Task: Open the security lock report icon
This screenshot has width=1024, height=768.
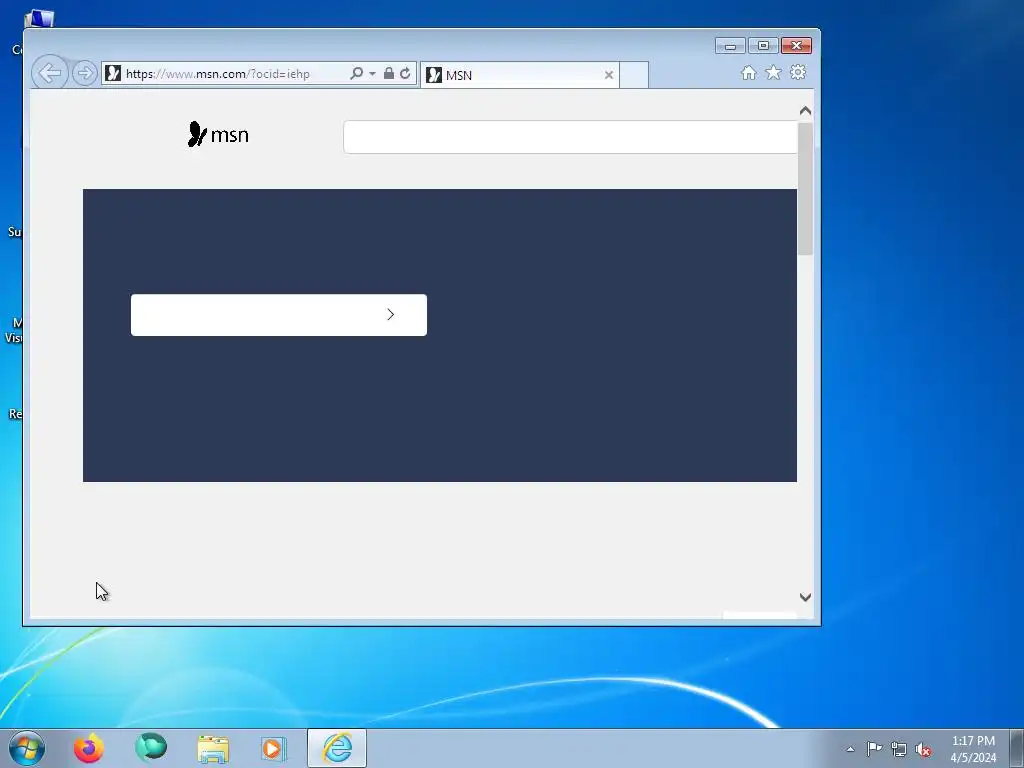Action: point(389,73)
